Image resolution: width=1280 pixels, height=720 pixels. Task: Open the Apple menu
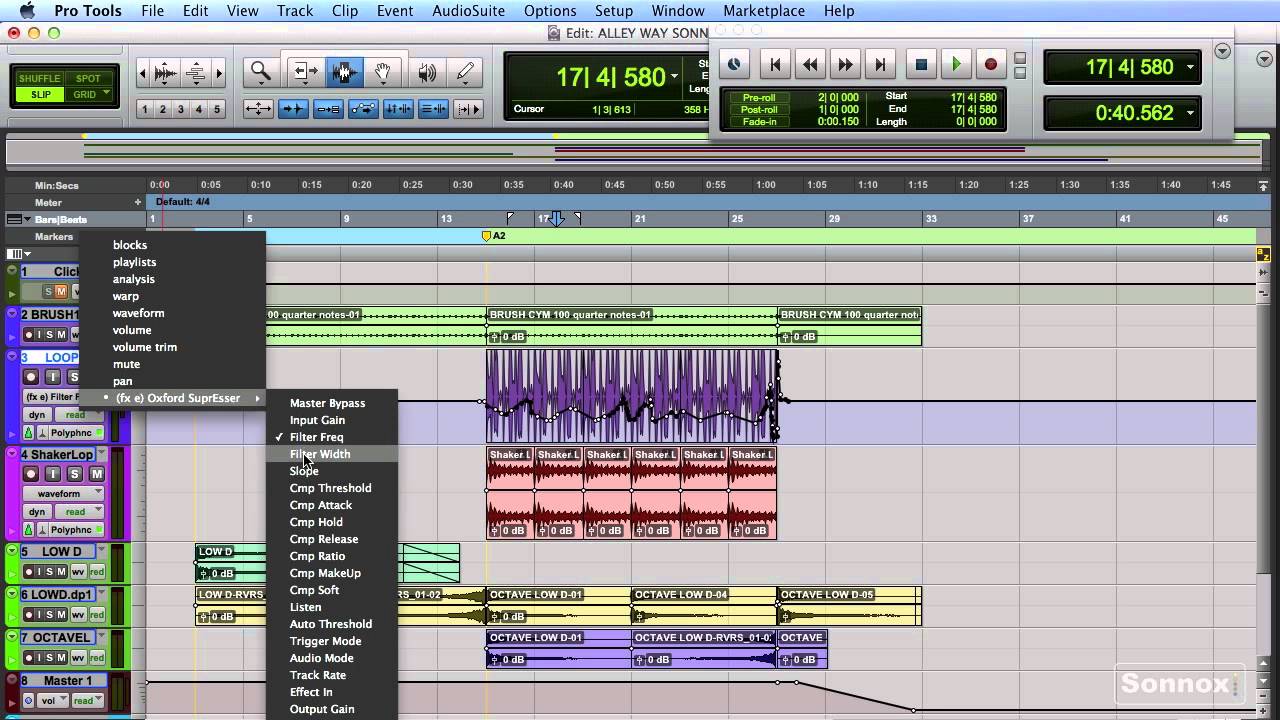(x=27, y=11)
